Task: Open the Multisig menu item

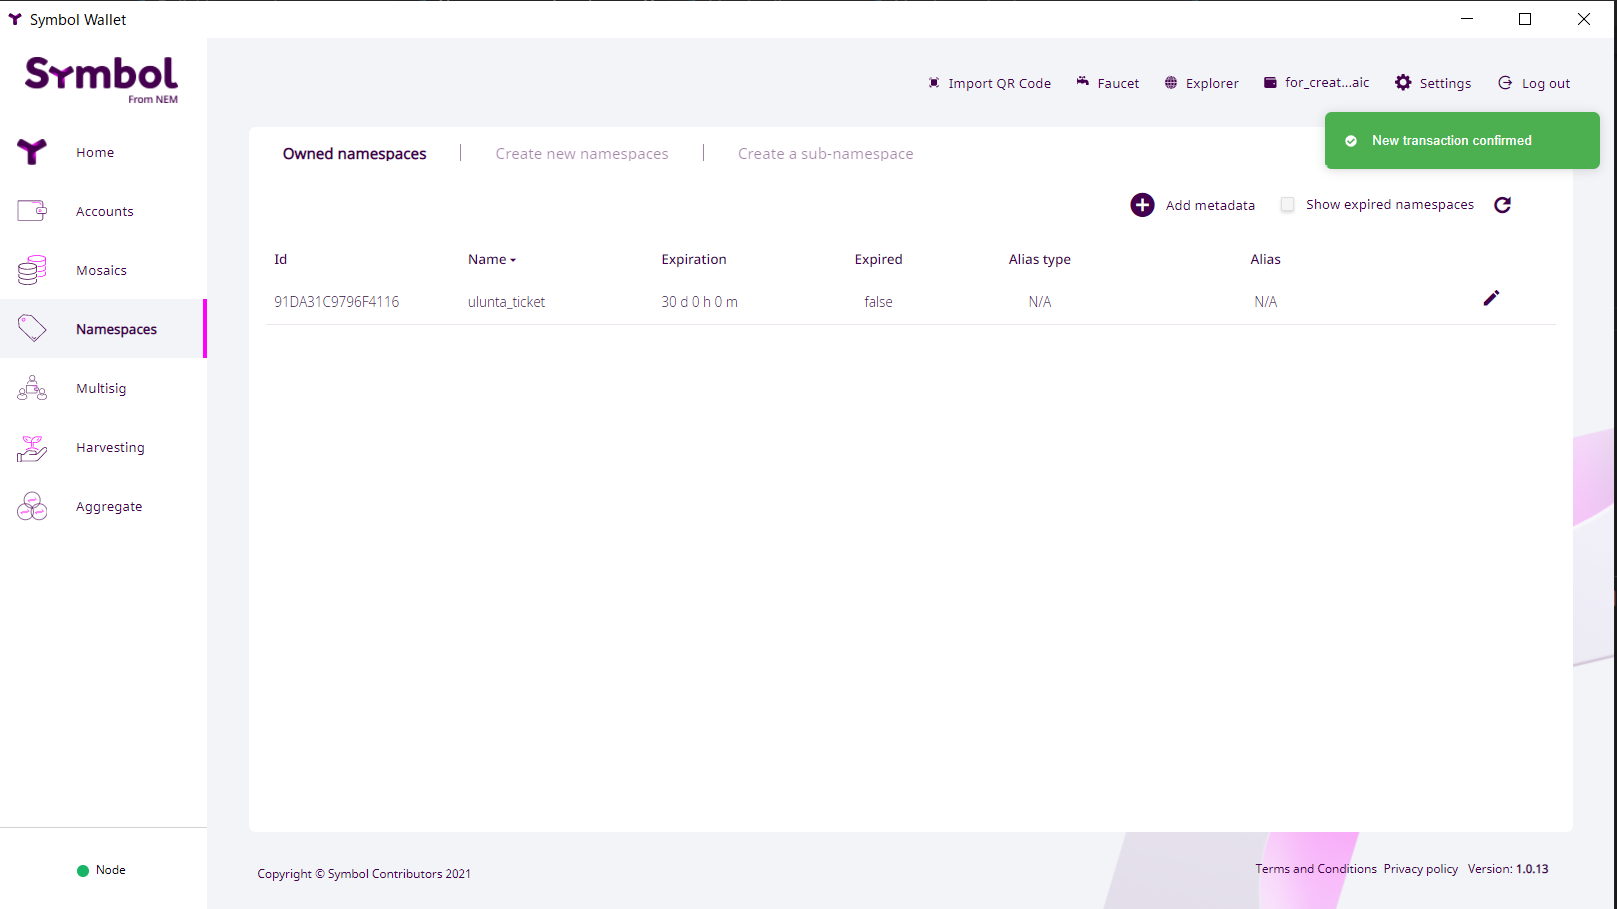Action: click(101, 388)
